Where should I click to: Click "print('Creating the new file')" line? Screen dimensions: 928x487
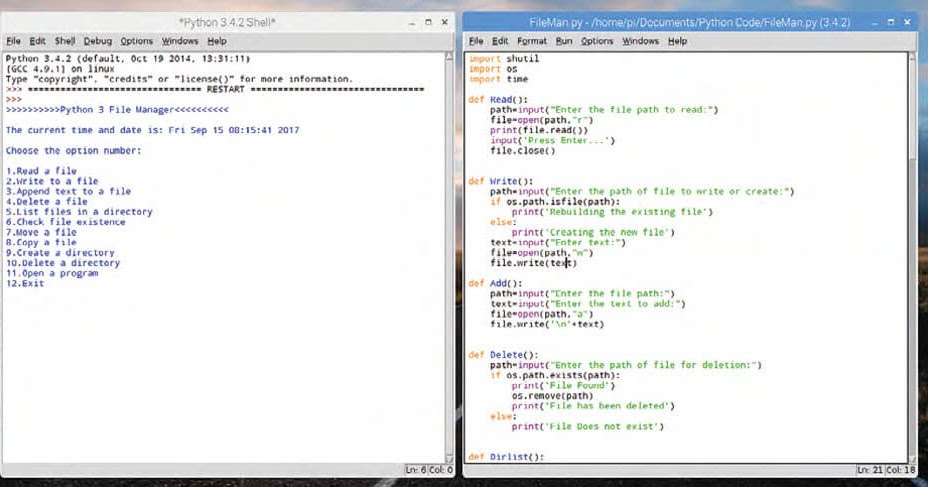click(x=594, y=232)
